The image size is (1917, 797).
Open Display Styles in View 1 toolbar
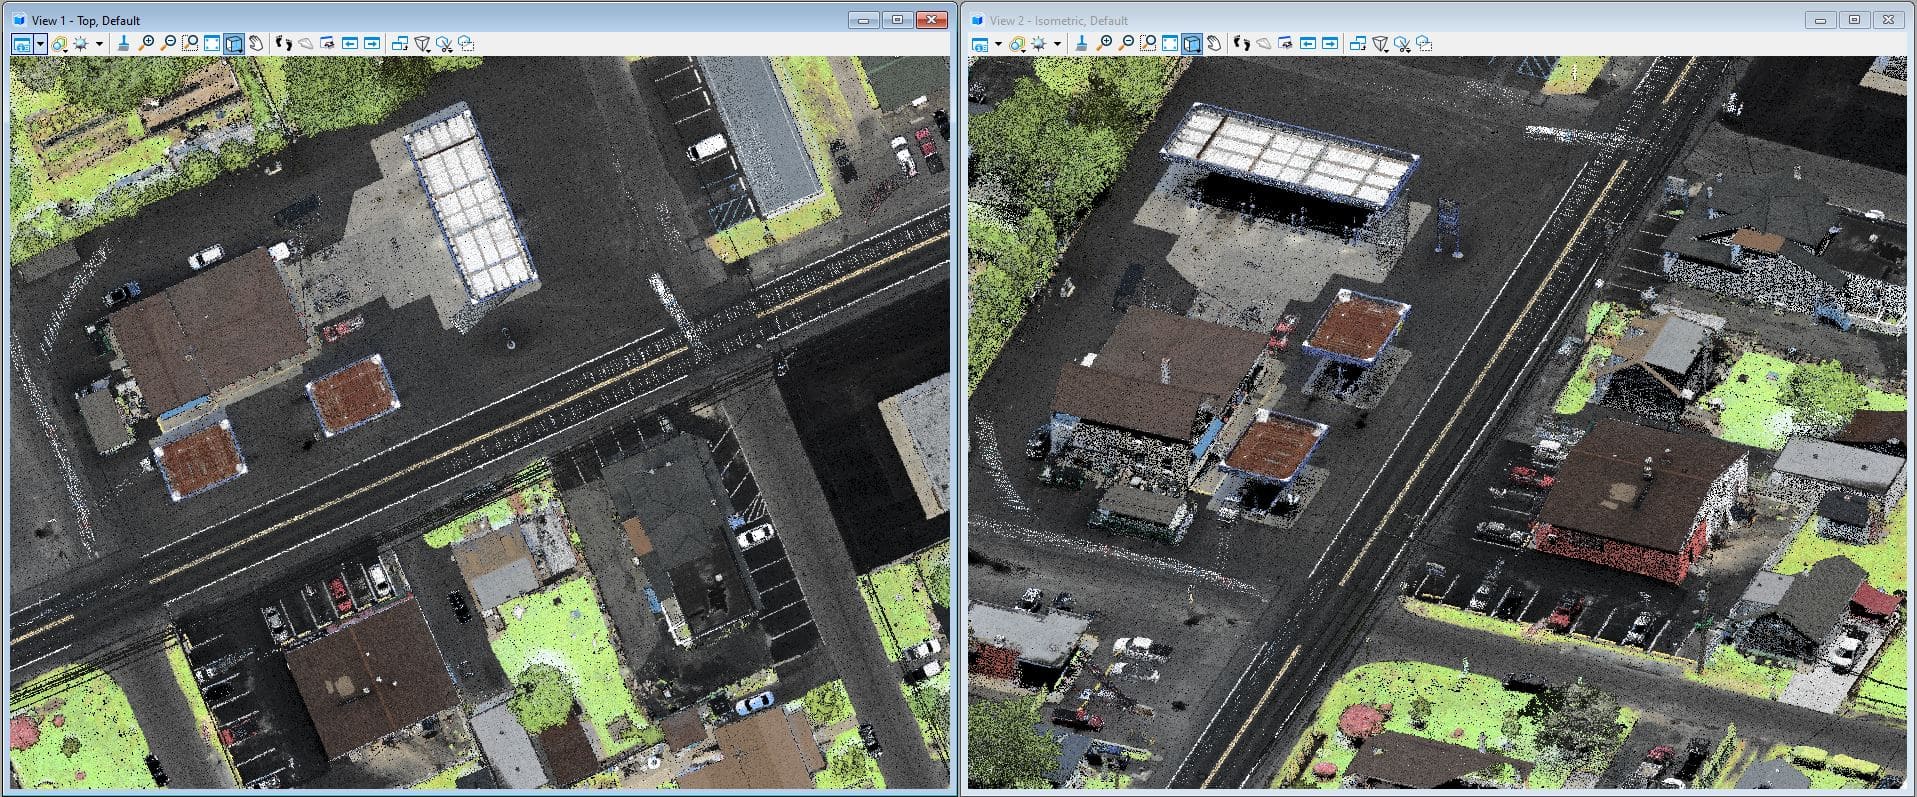(59, 44)
